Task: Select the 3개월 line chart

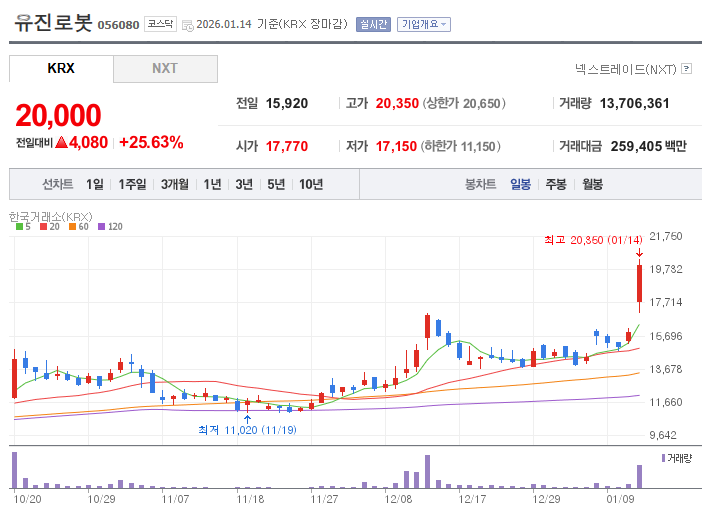Action: 175,184
